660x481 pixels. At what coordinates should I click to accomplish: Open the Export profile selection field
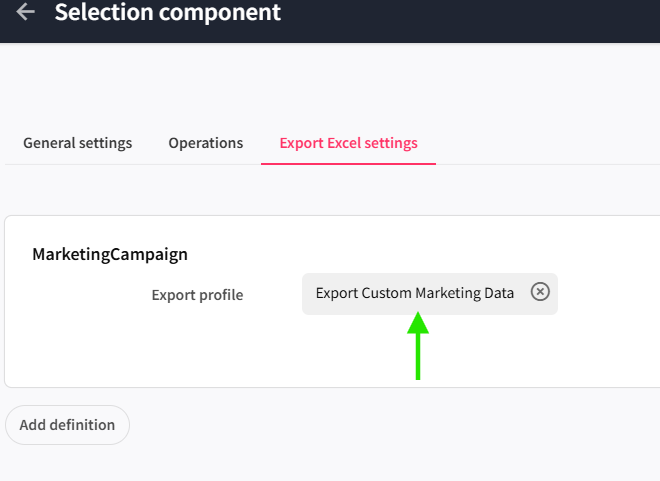pos(414,293)
